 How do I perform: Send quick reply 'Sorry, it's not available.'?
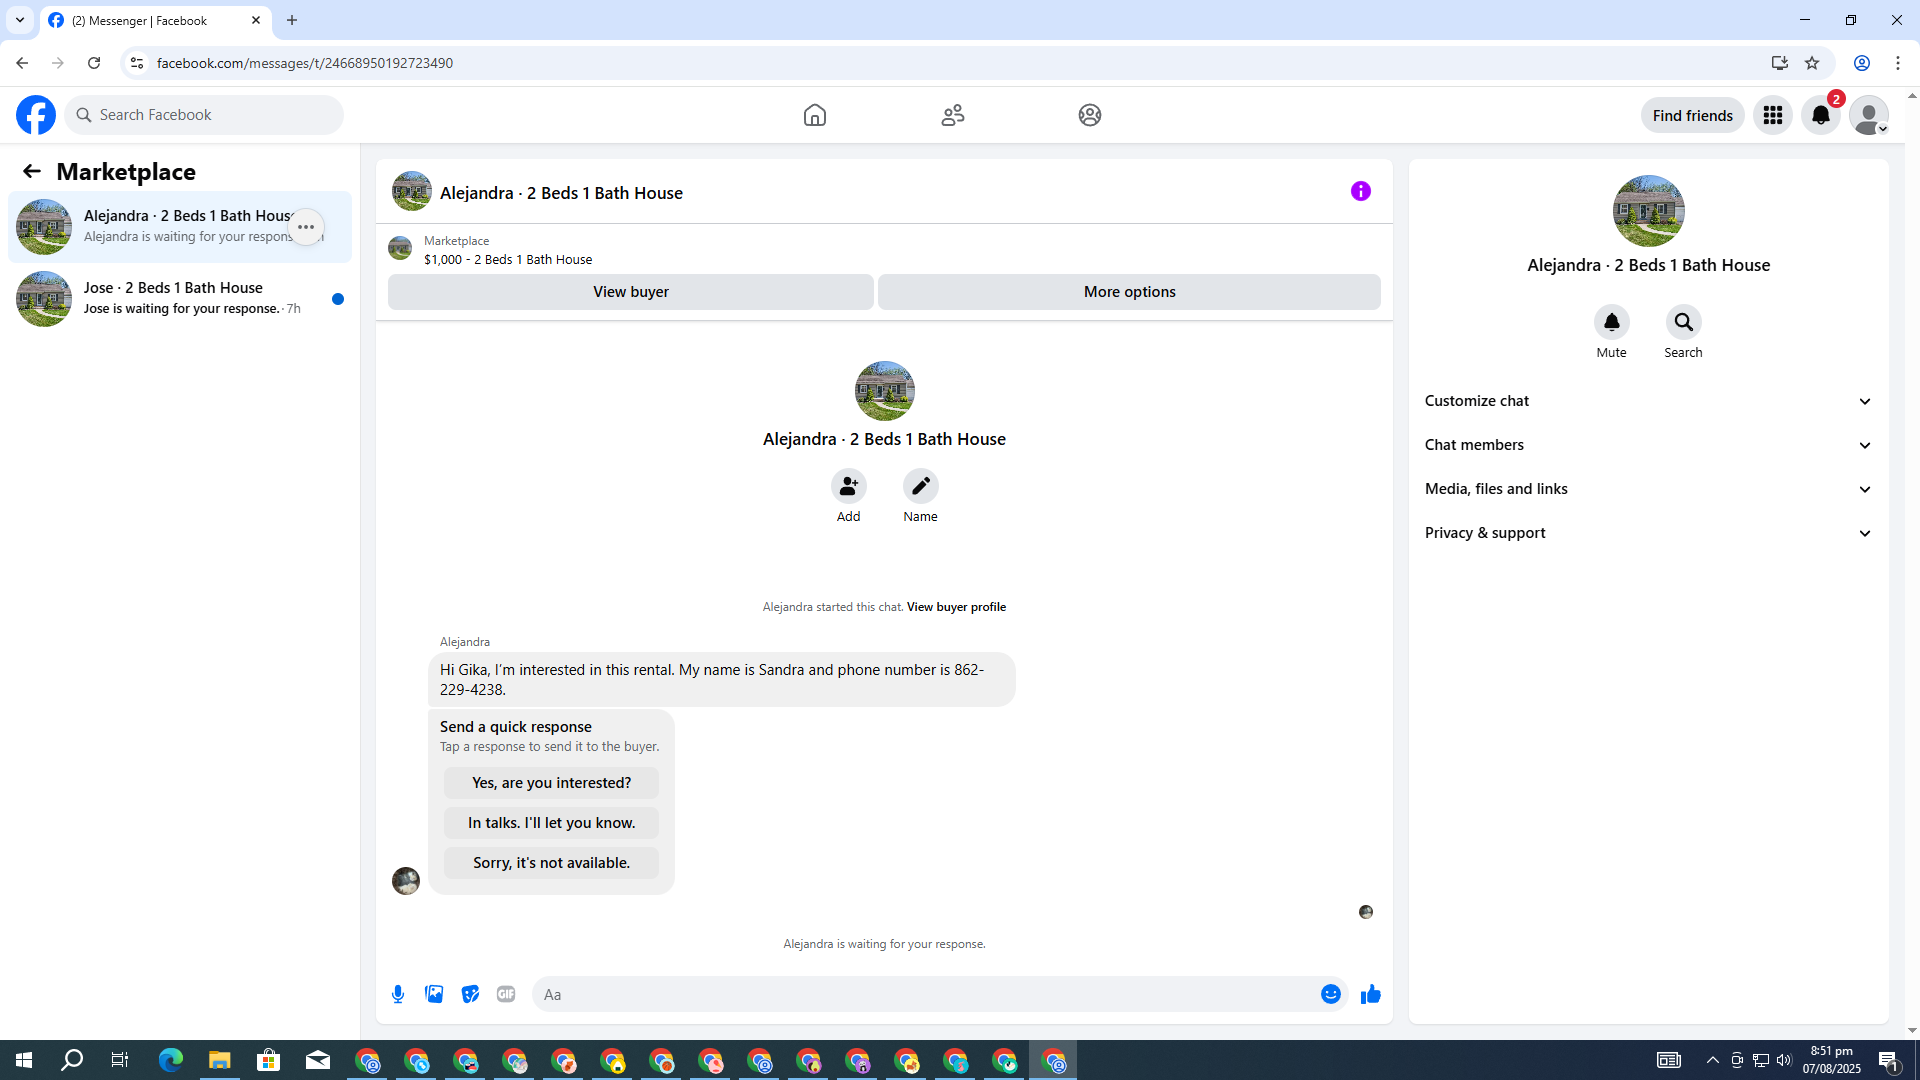tap(552, 863)
